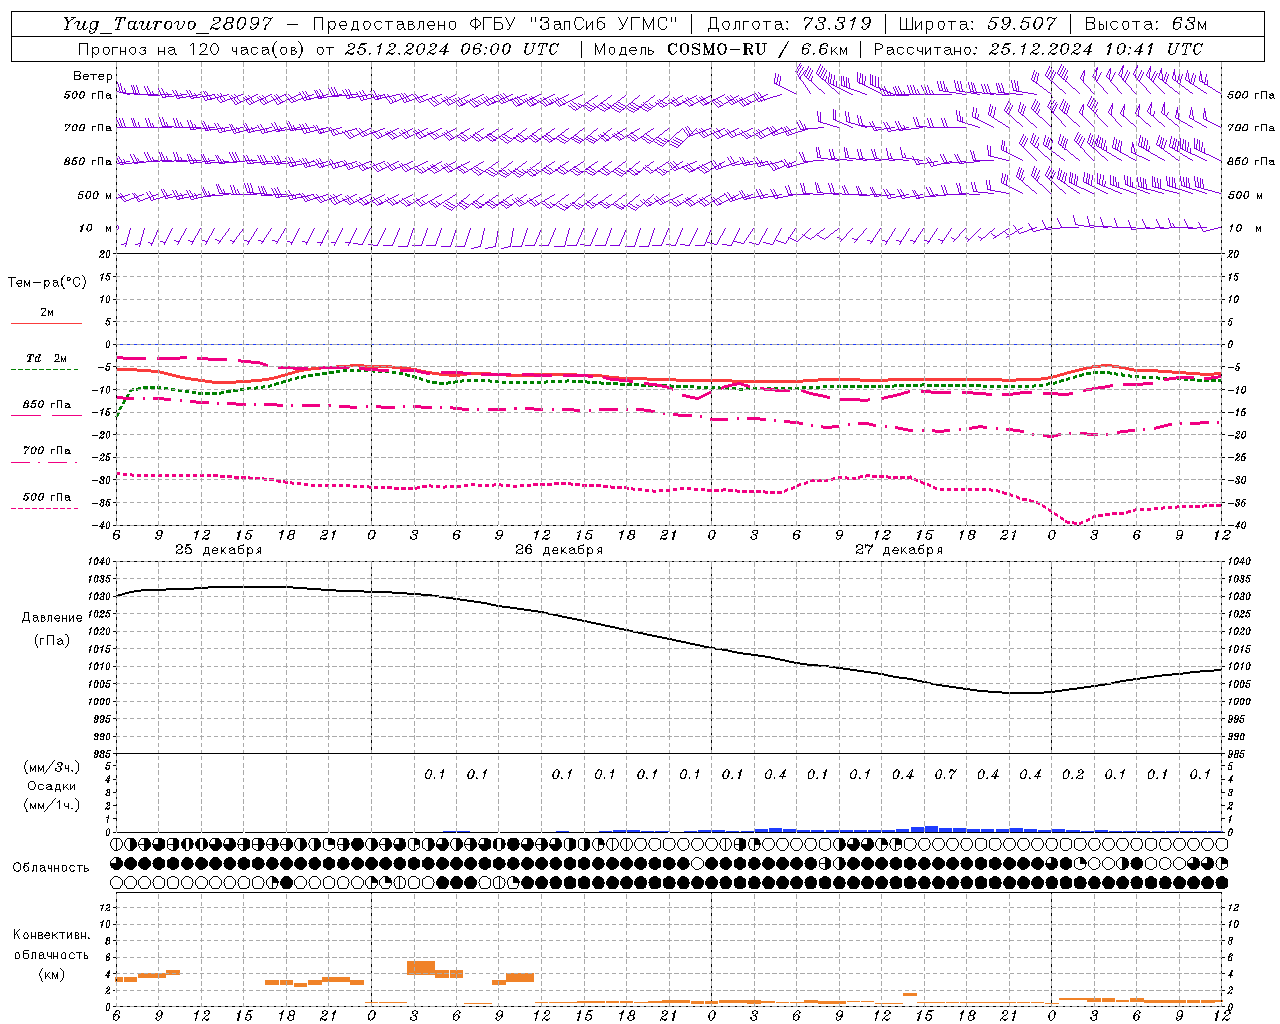Select the (мм/3ч.) precipitation unit label

(51, 767)
